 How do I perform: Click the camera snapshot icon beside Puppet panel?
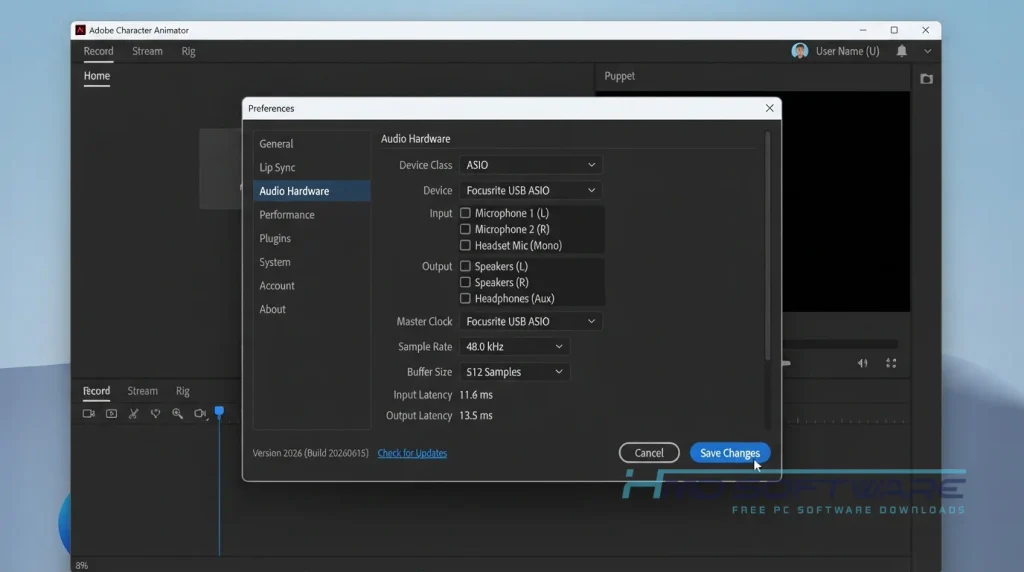coord(926,78)
